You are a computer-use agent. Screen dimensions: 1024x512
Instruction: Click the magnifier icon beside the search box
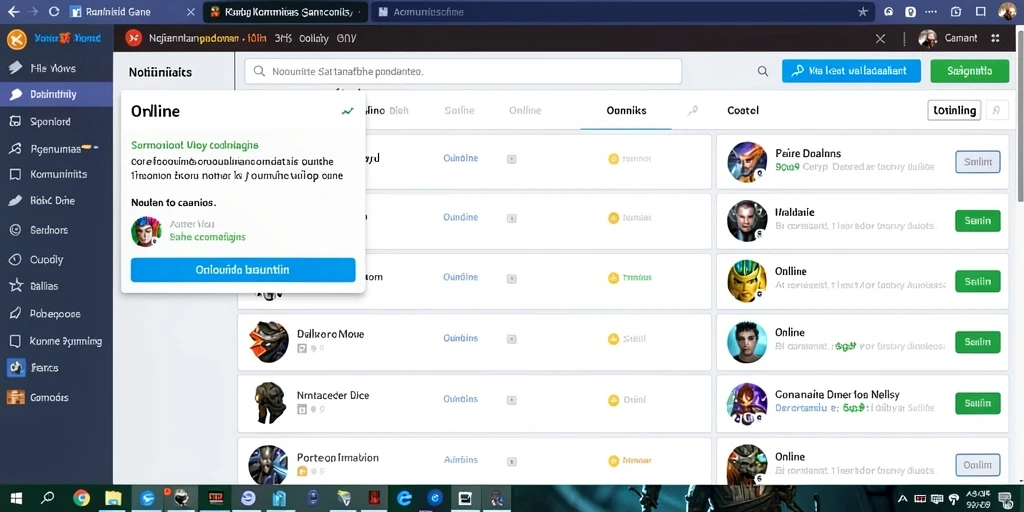point(763,71)
